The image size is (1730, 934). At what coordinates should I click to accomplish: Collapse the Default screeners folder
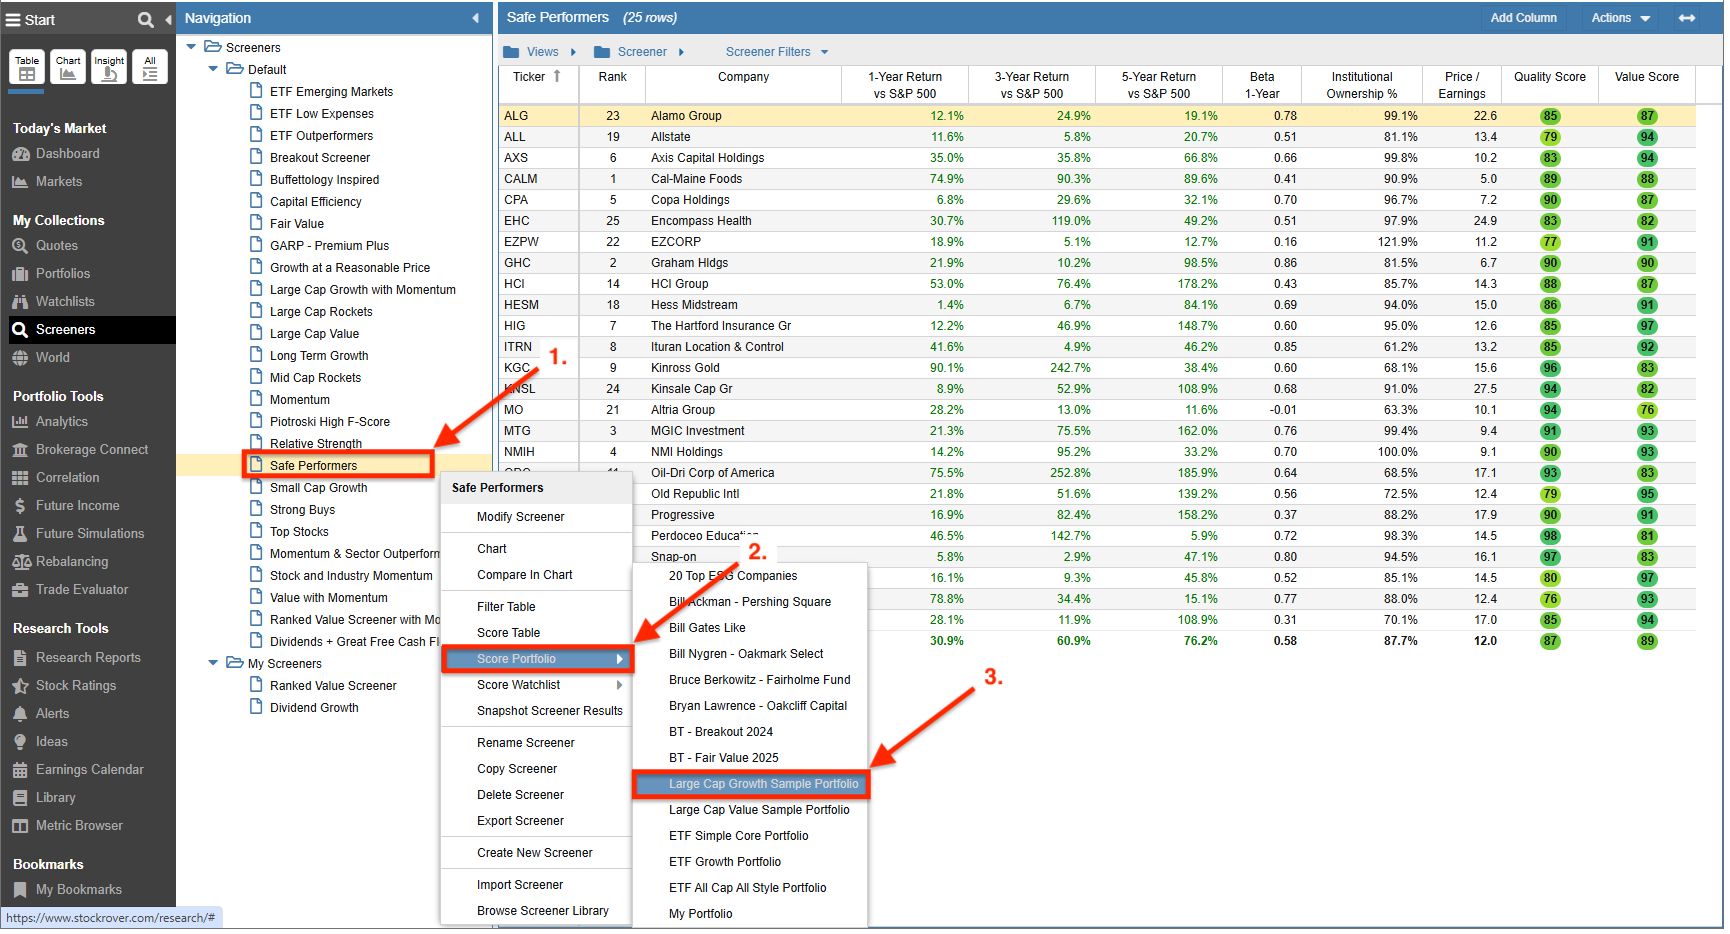pyautogui.click(x=213, y=69)
